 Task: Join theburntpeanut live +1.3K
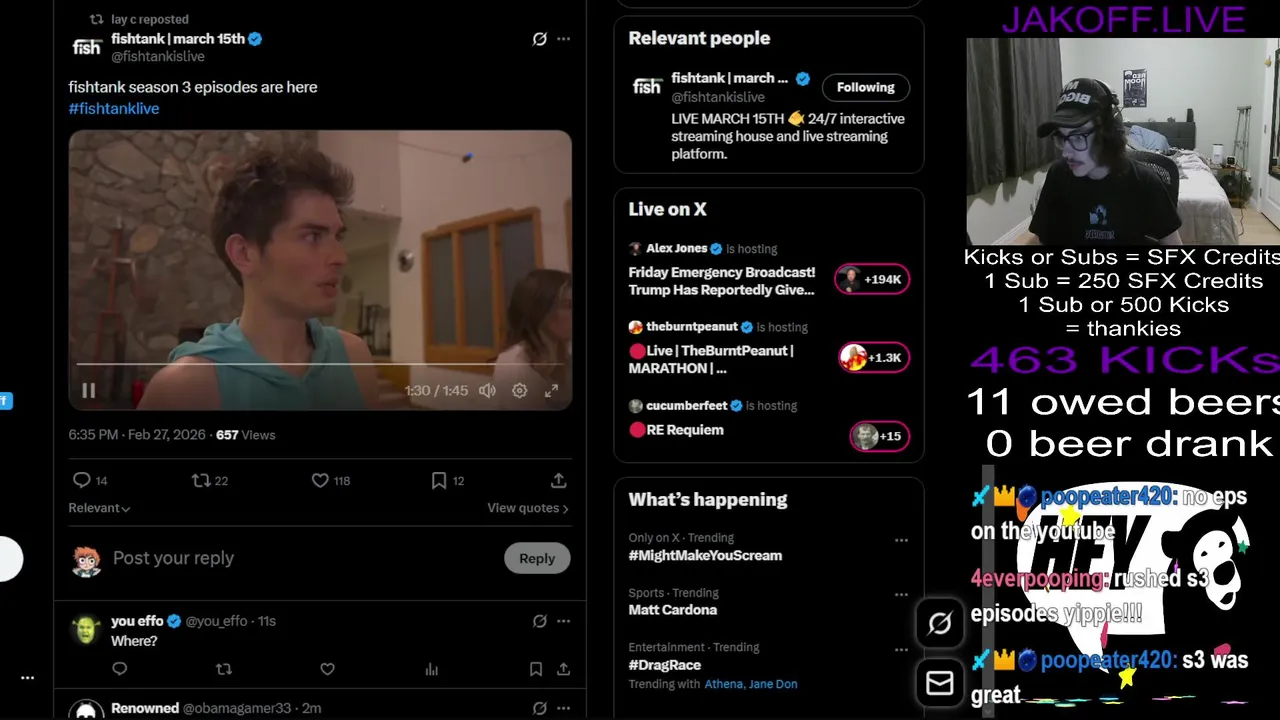[874, 357]
